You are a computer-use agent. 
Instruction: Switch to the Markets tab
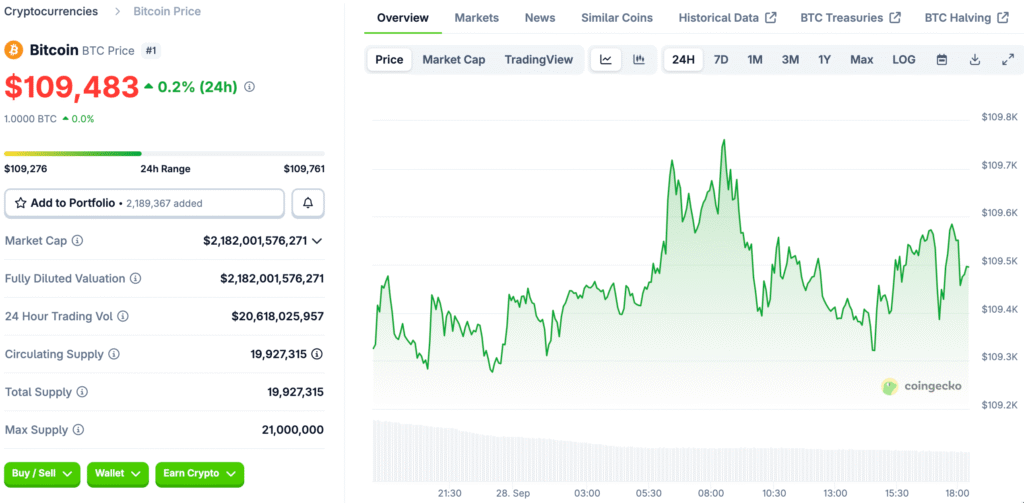tap(476, 18)
